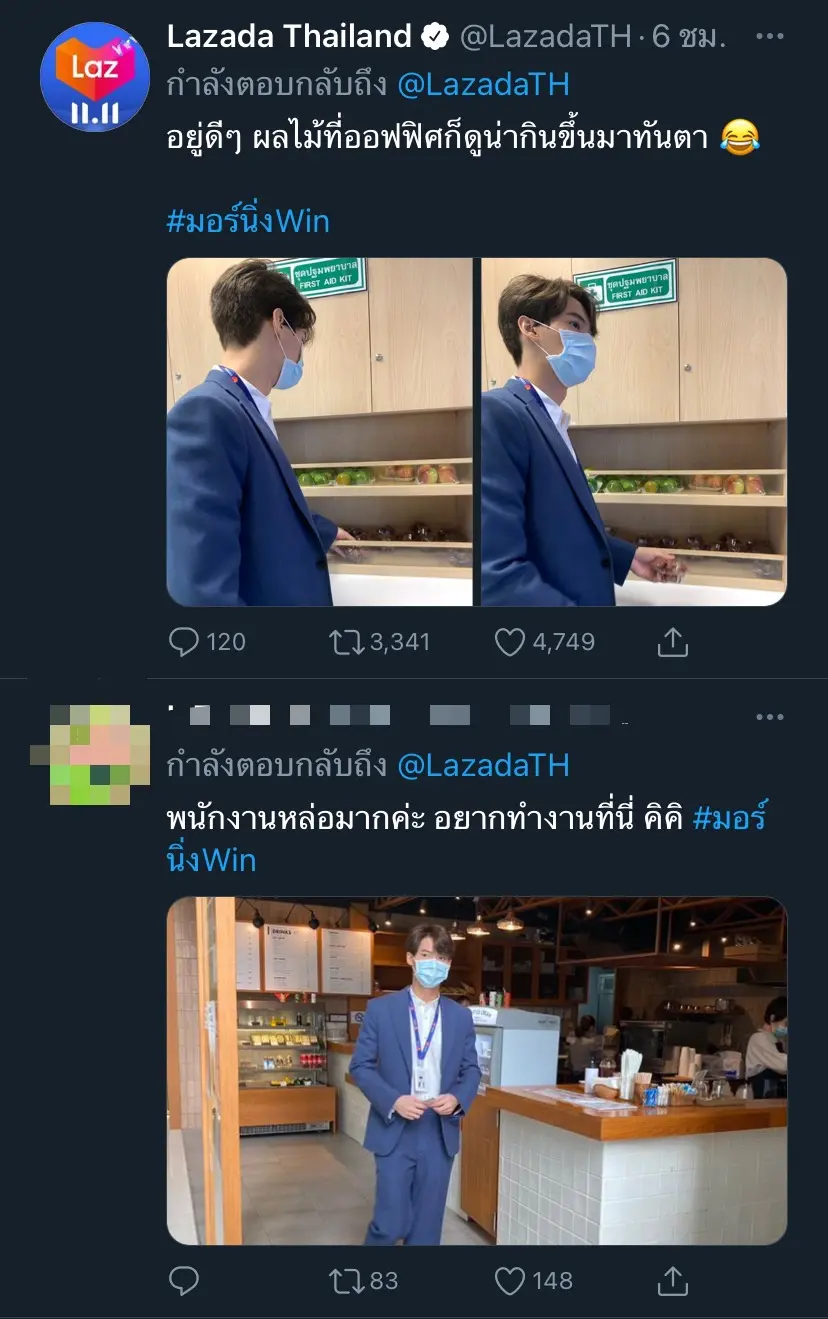This screenshot has height=1319, width=828.
Task: Share the Lazada Thailand tweet
Action: pyautogui.click(x=673, y=641)
